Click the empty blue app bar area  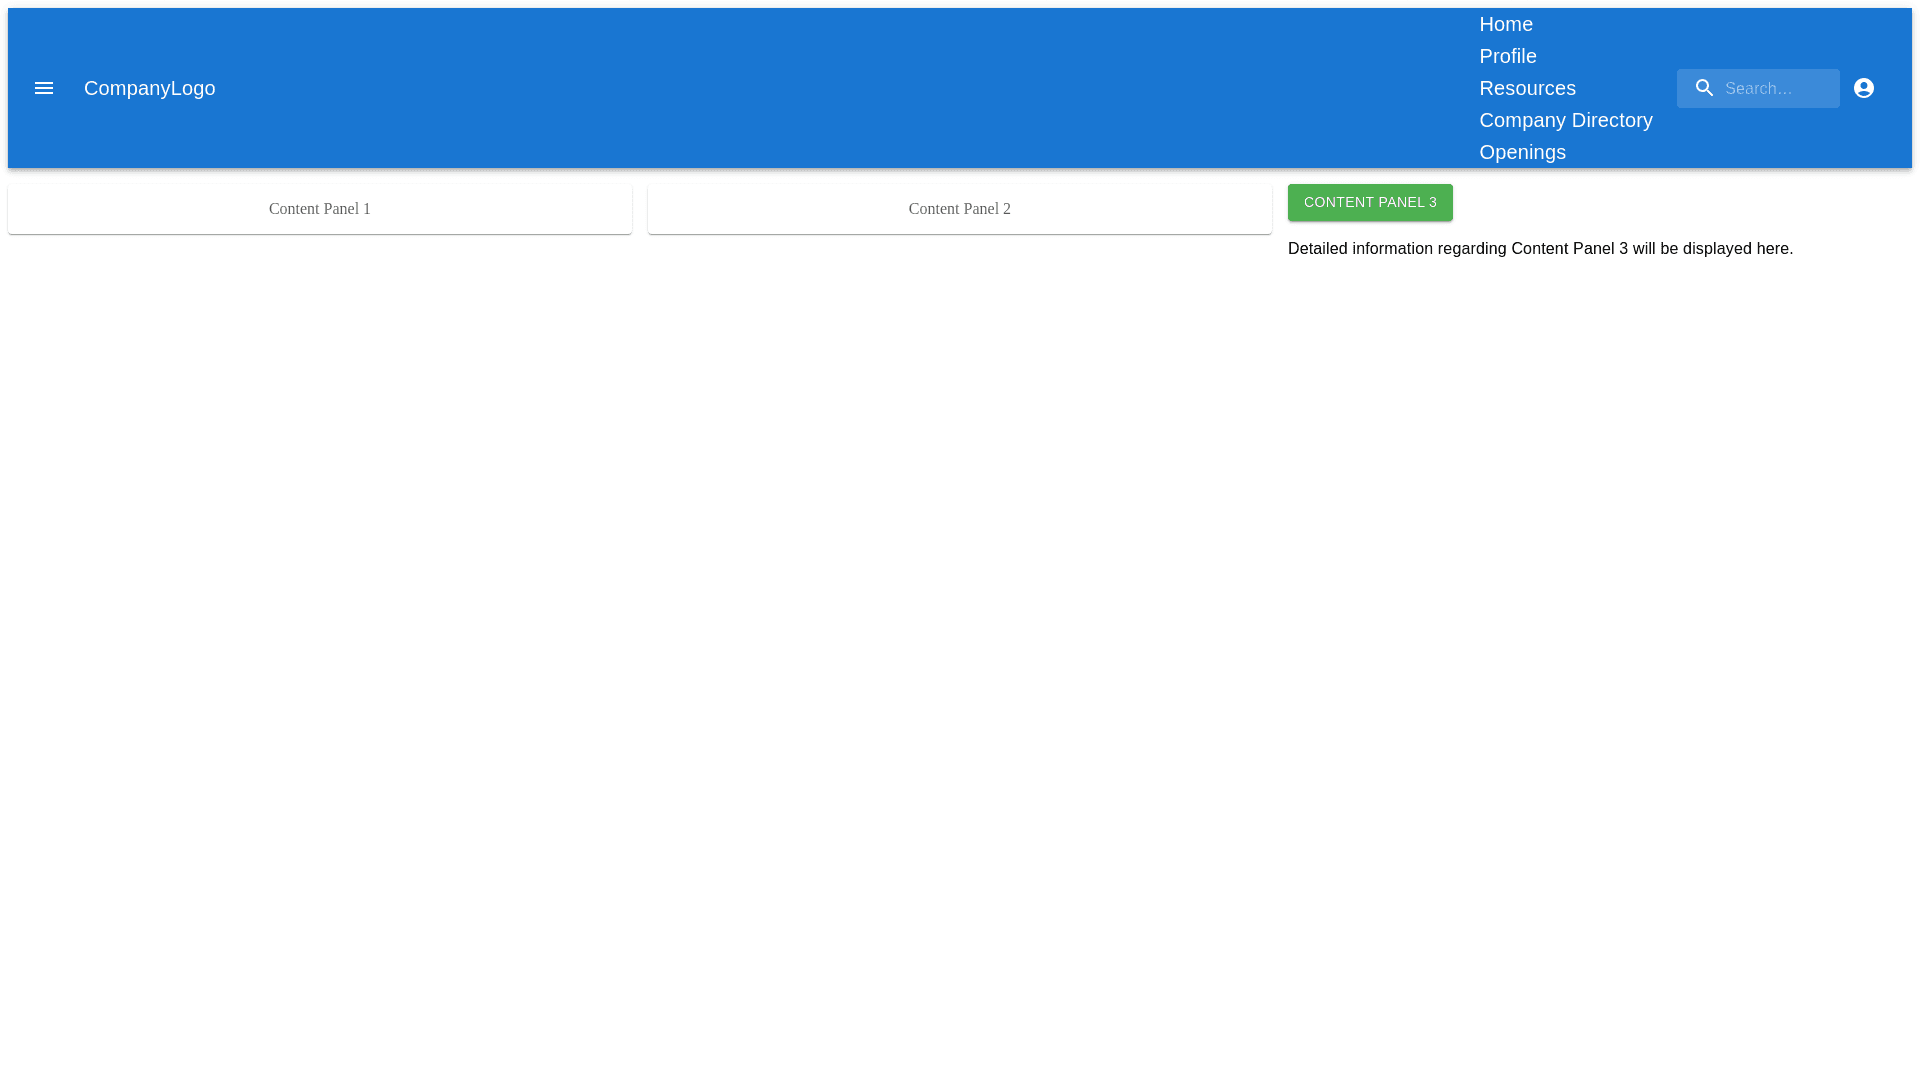click(x=800, y=88)
